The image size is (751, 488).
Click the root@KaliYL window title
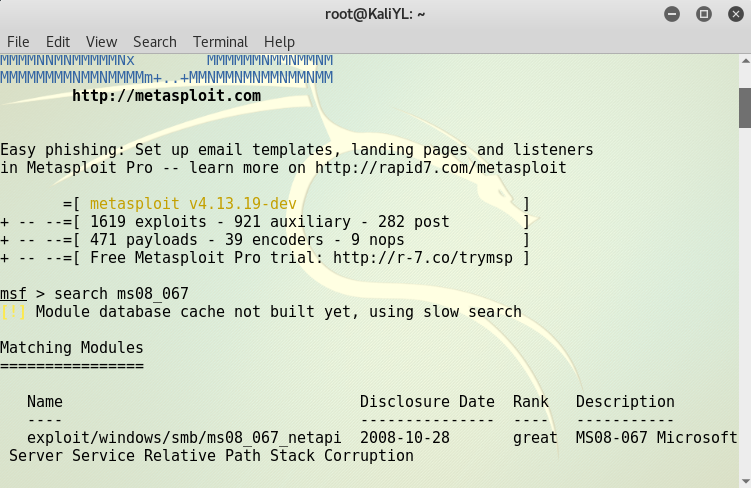(x=375, y=14)
